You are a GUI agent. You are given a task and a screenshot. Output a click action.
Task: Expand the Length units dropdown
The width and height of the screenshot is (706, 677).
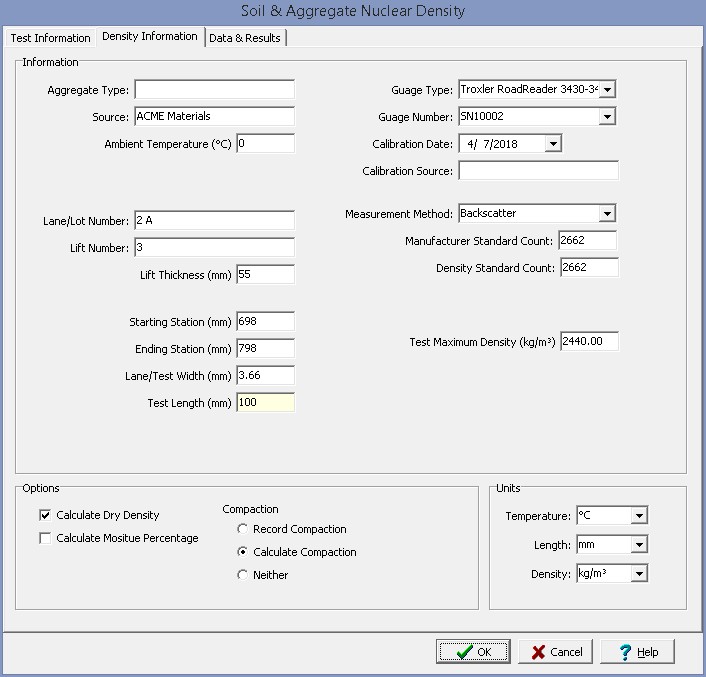(639, 546)
